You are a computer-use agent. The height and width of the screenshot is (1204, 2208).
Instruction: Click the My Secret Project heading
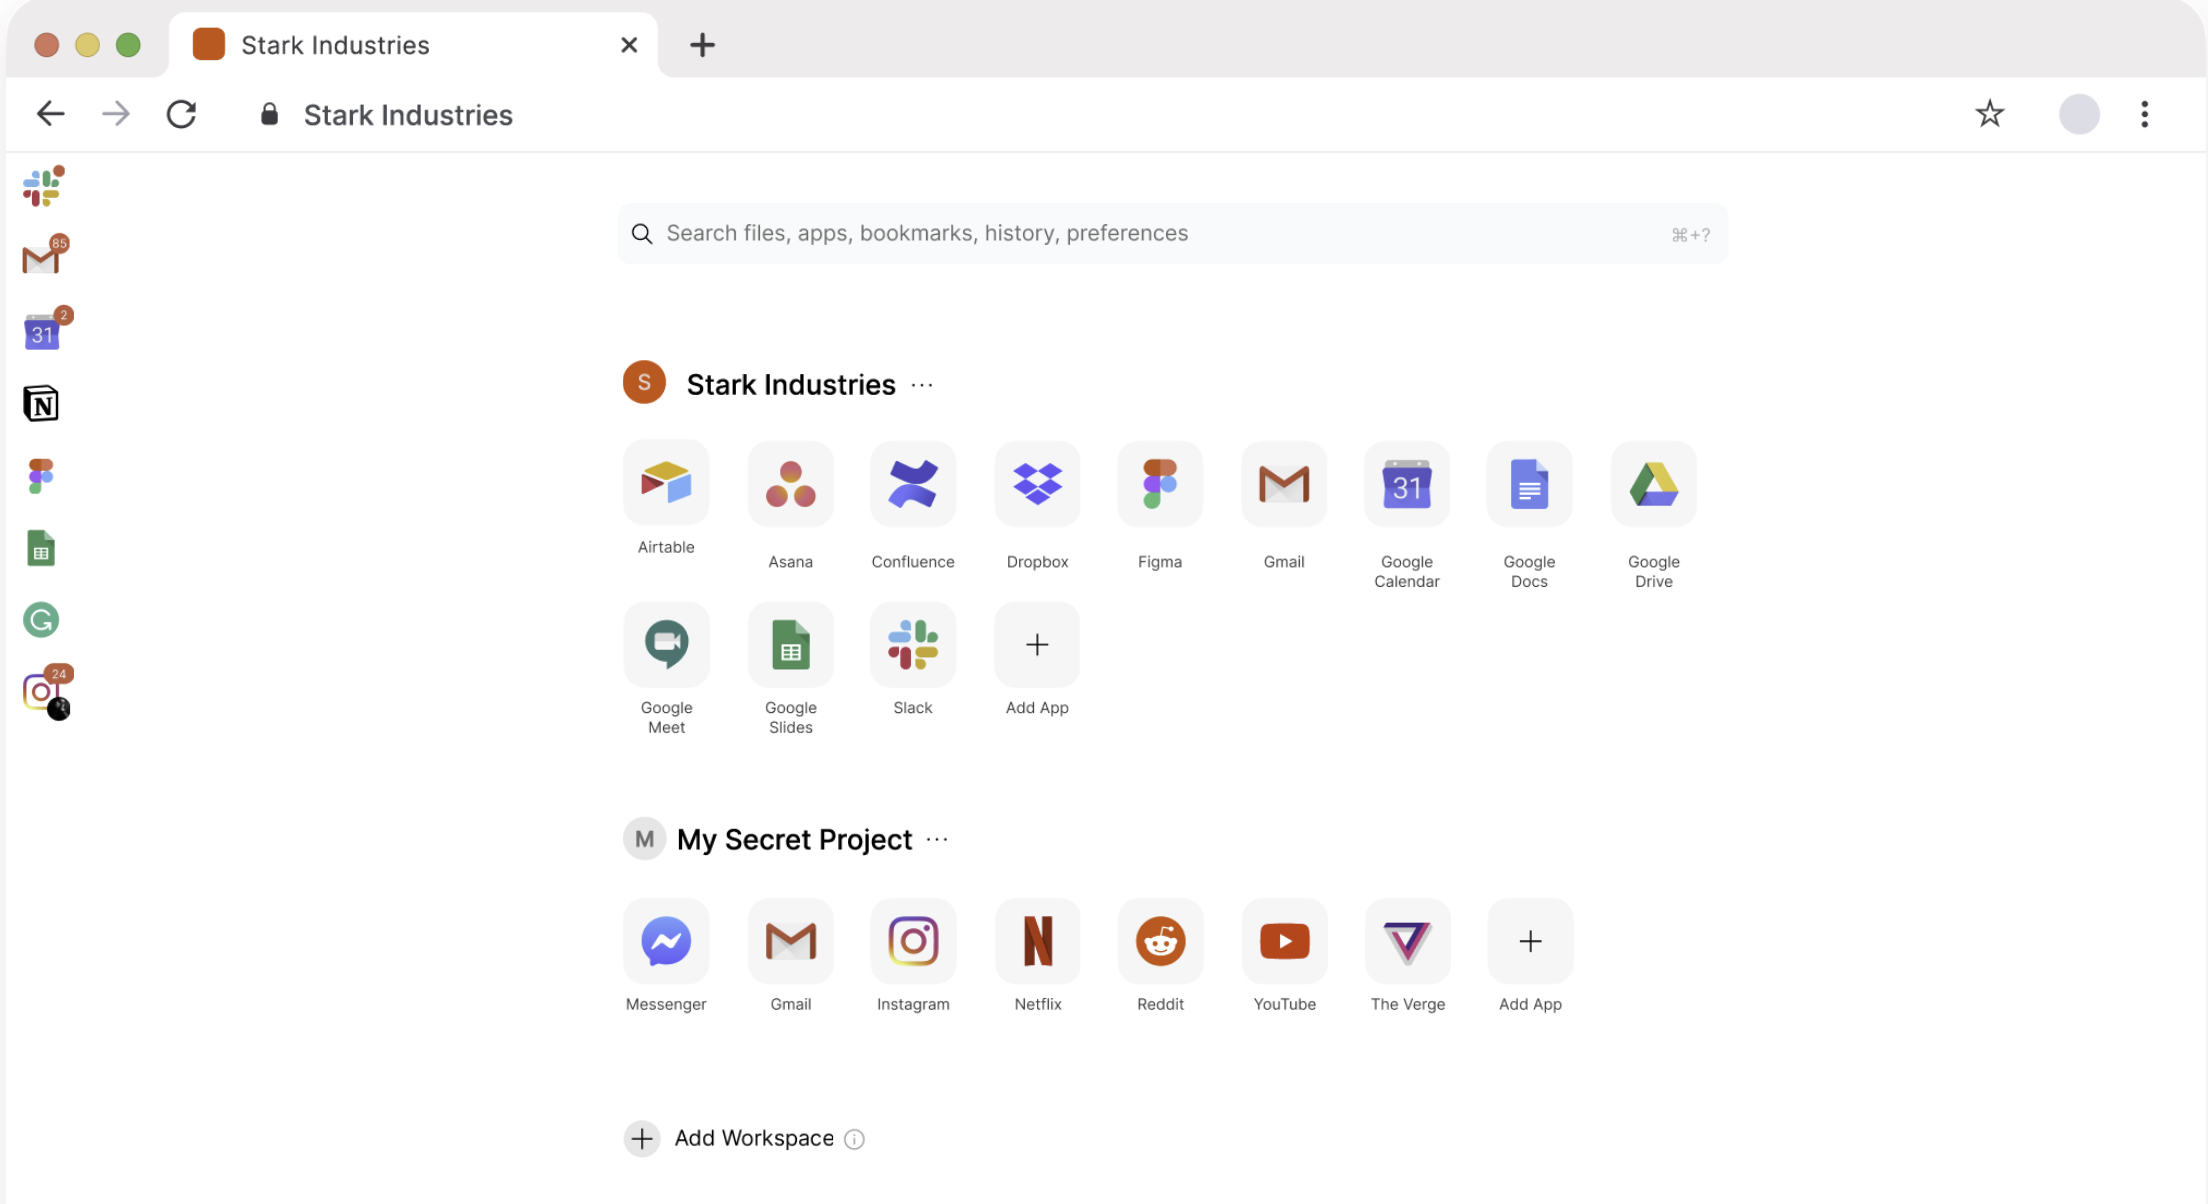(794, 840)
